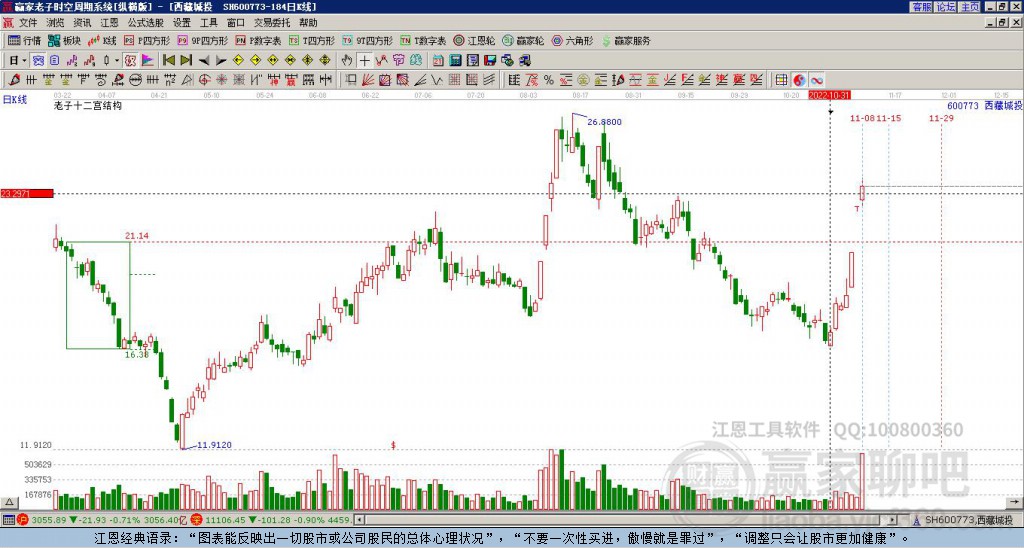Open the 浏览 menu
Viewport: 1024px width, 548px height.
(x=55, y=23)
